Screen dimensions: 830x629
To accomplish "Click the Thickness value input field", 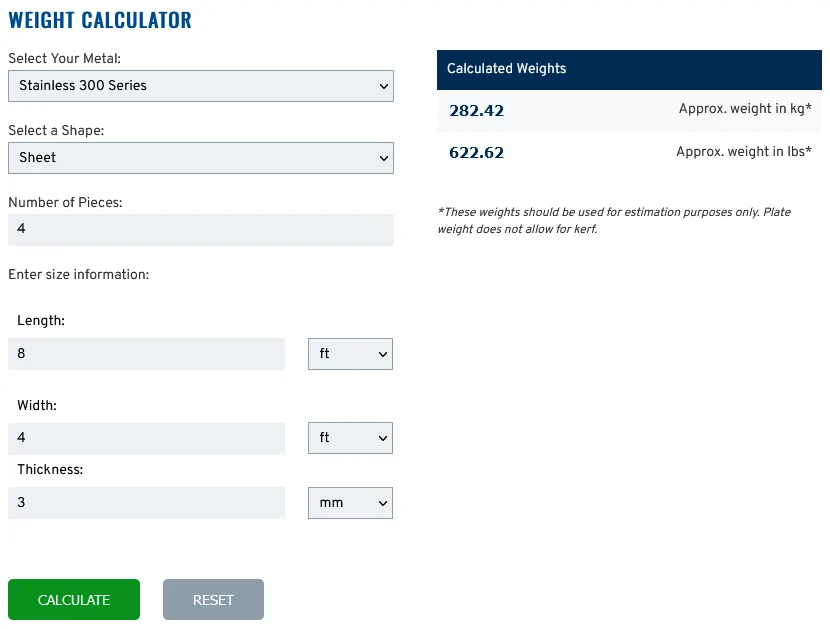I will (146, 503).
